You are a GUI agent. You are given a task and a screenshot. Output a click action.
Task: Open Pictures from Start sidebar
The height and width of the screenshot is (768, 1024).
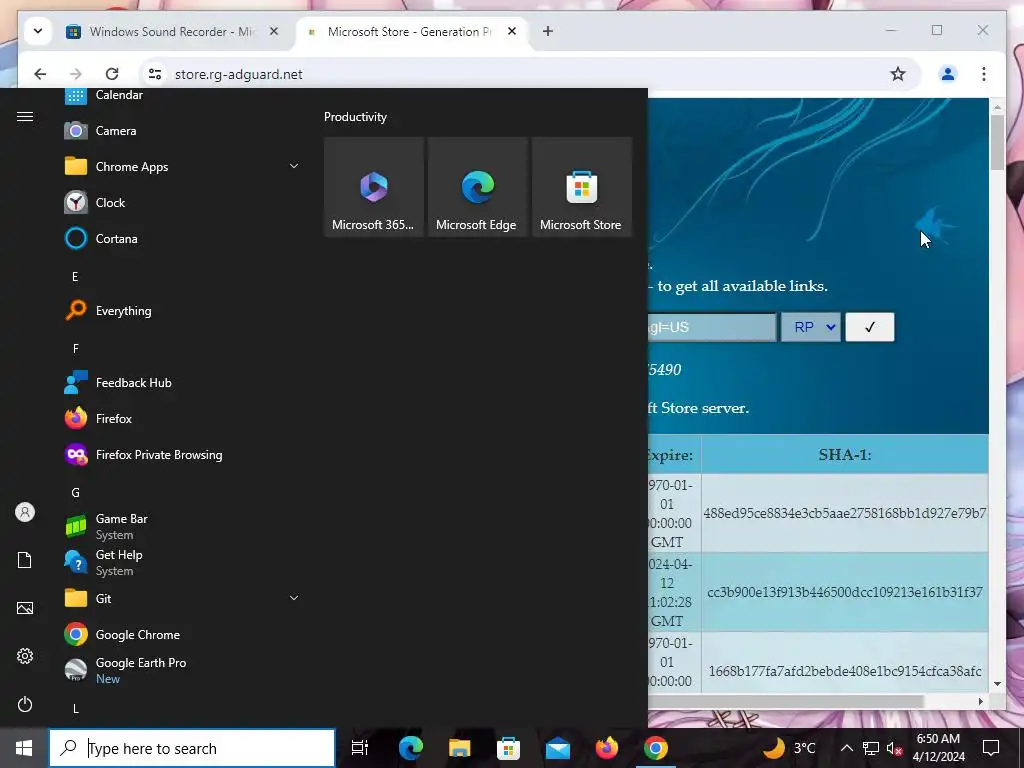point(25,608)
